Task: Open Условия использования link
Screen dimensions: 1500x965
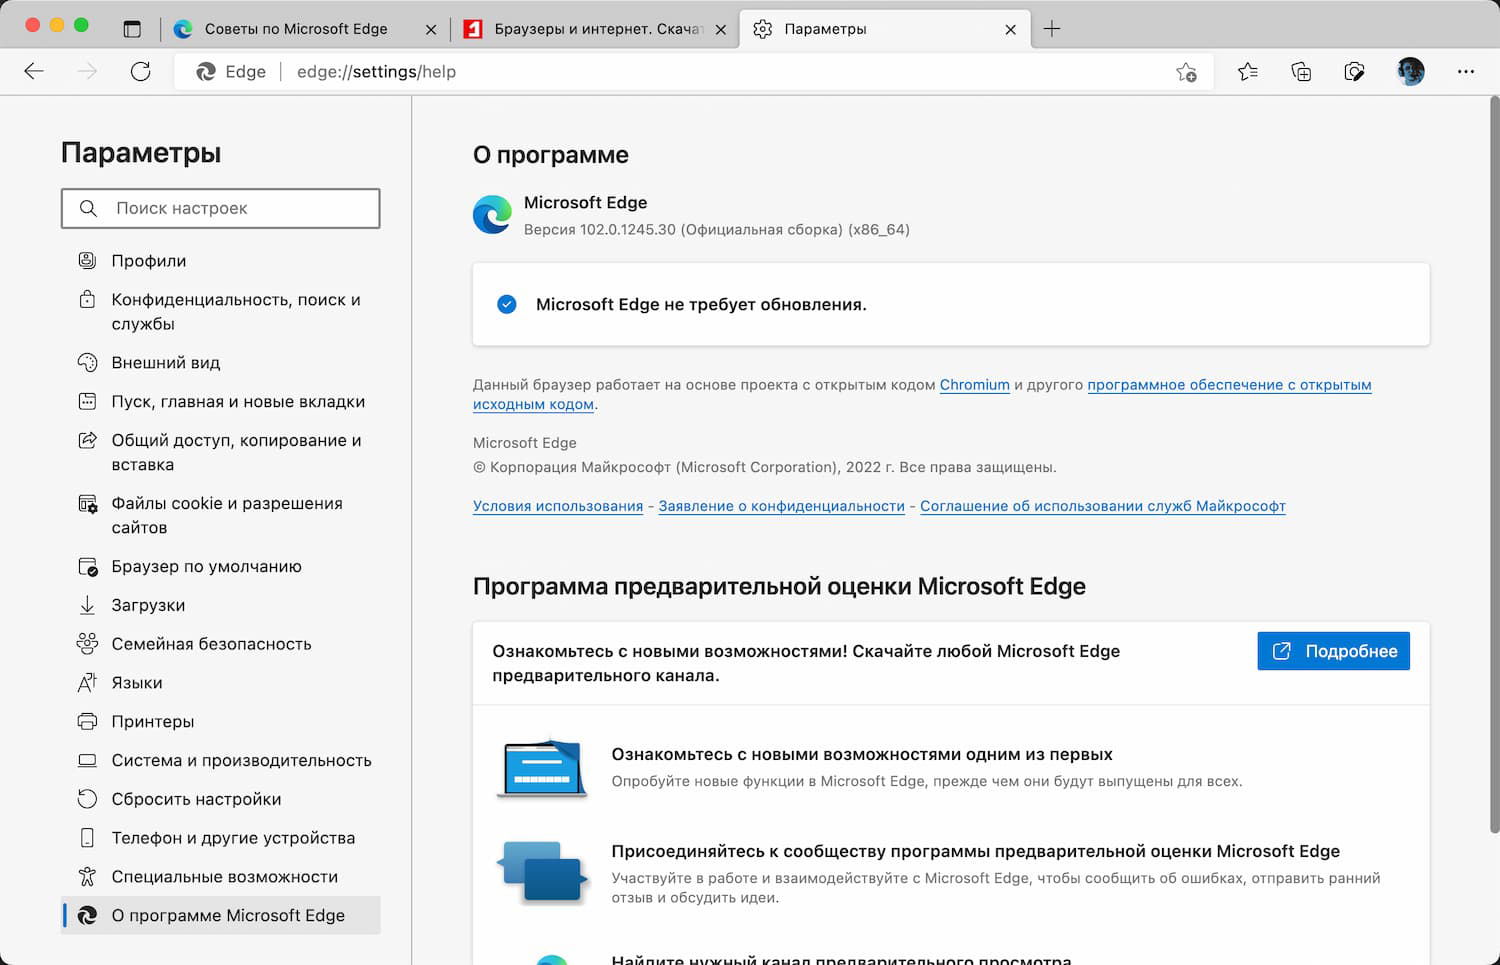Action: point(557,506)
